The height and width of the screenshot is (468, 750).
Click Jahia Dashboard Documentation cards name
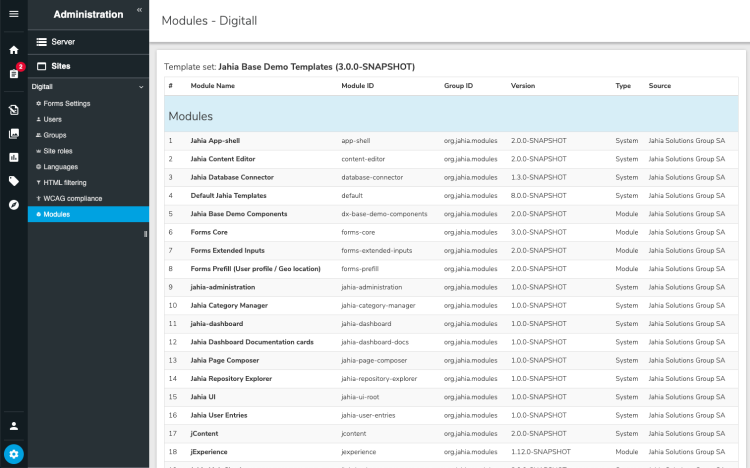[252, 342]
